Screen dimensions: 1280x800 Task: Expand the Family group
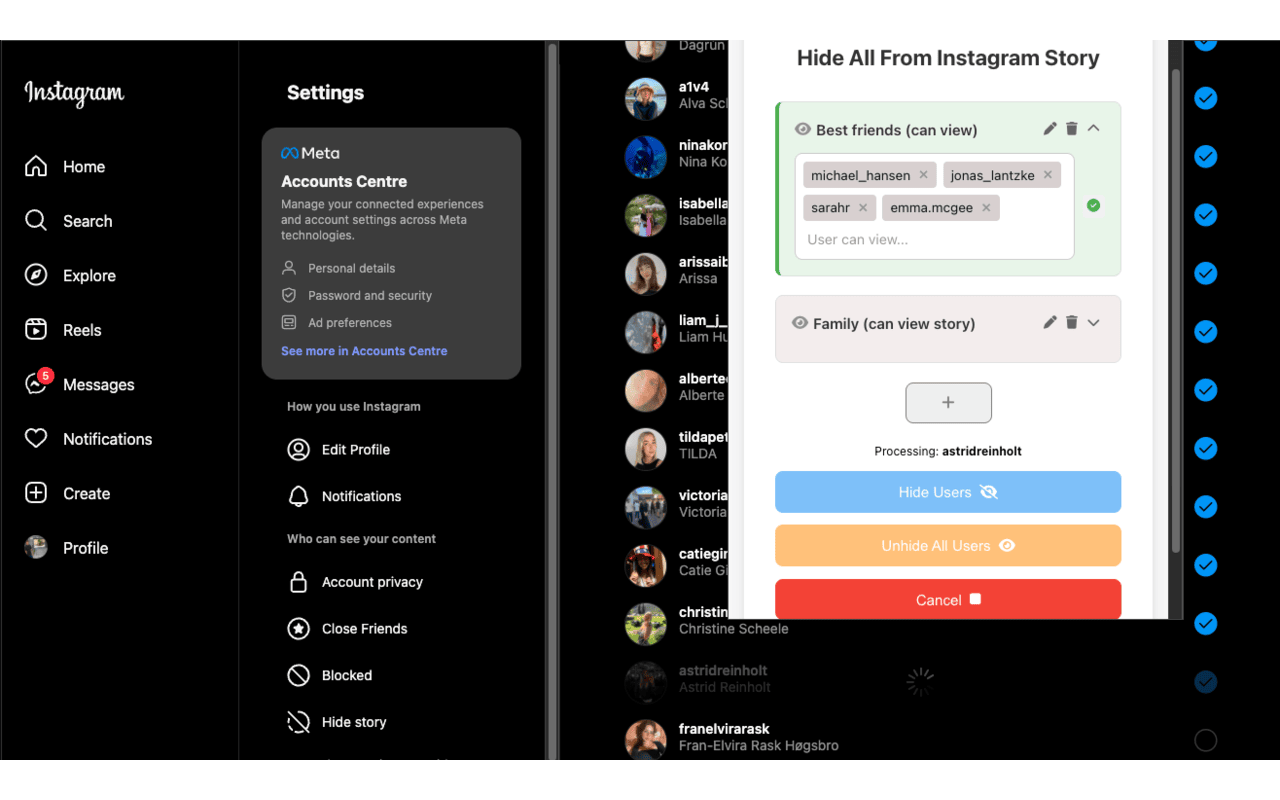click(1094, 322)
